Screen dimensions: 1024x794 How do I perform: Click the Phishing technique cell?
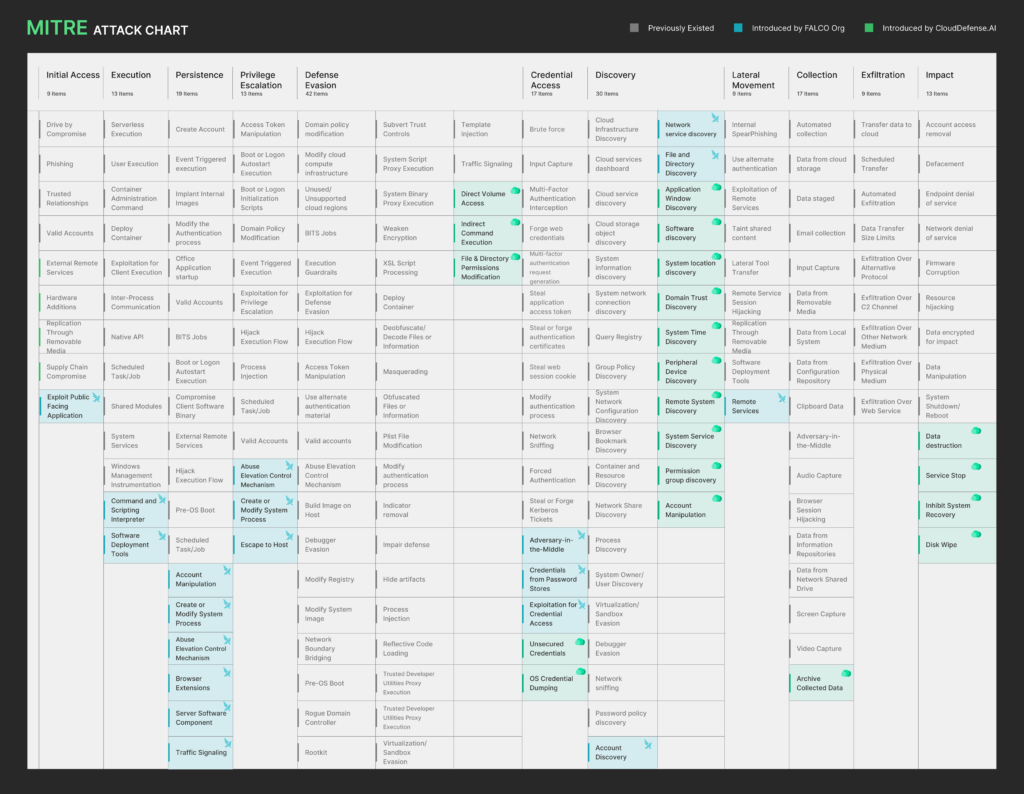click(60, 164)
